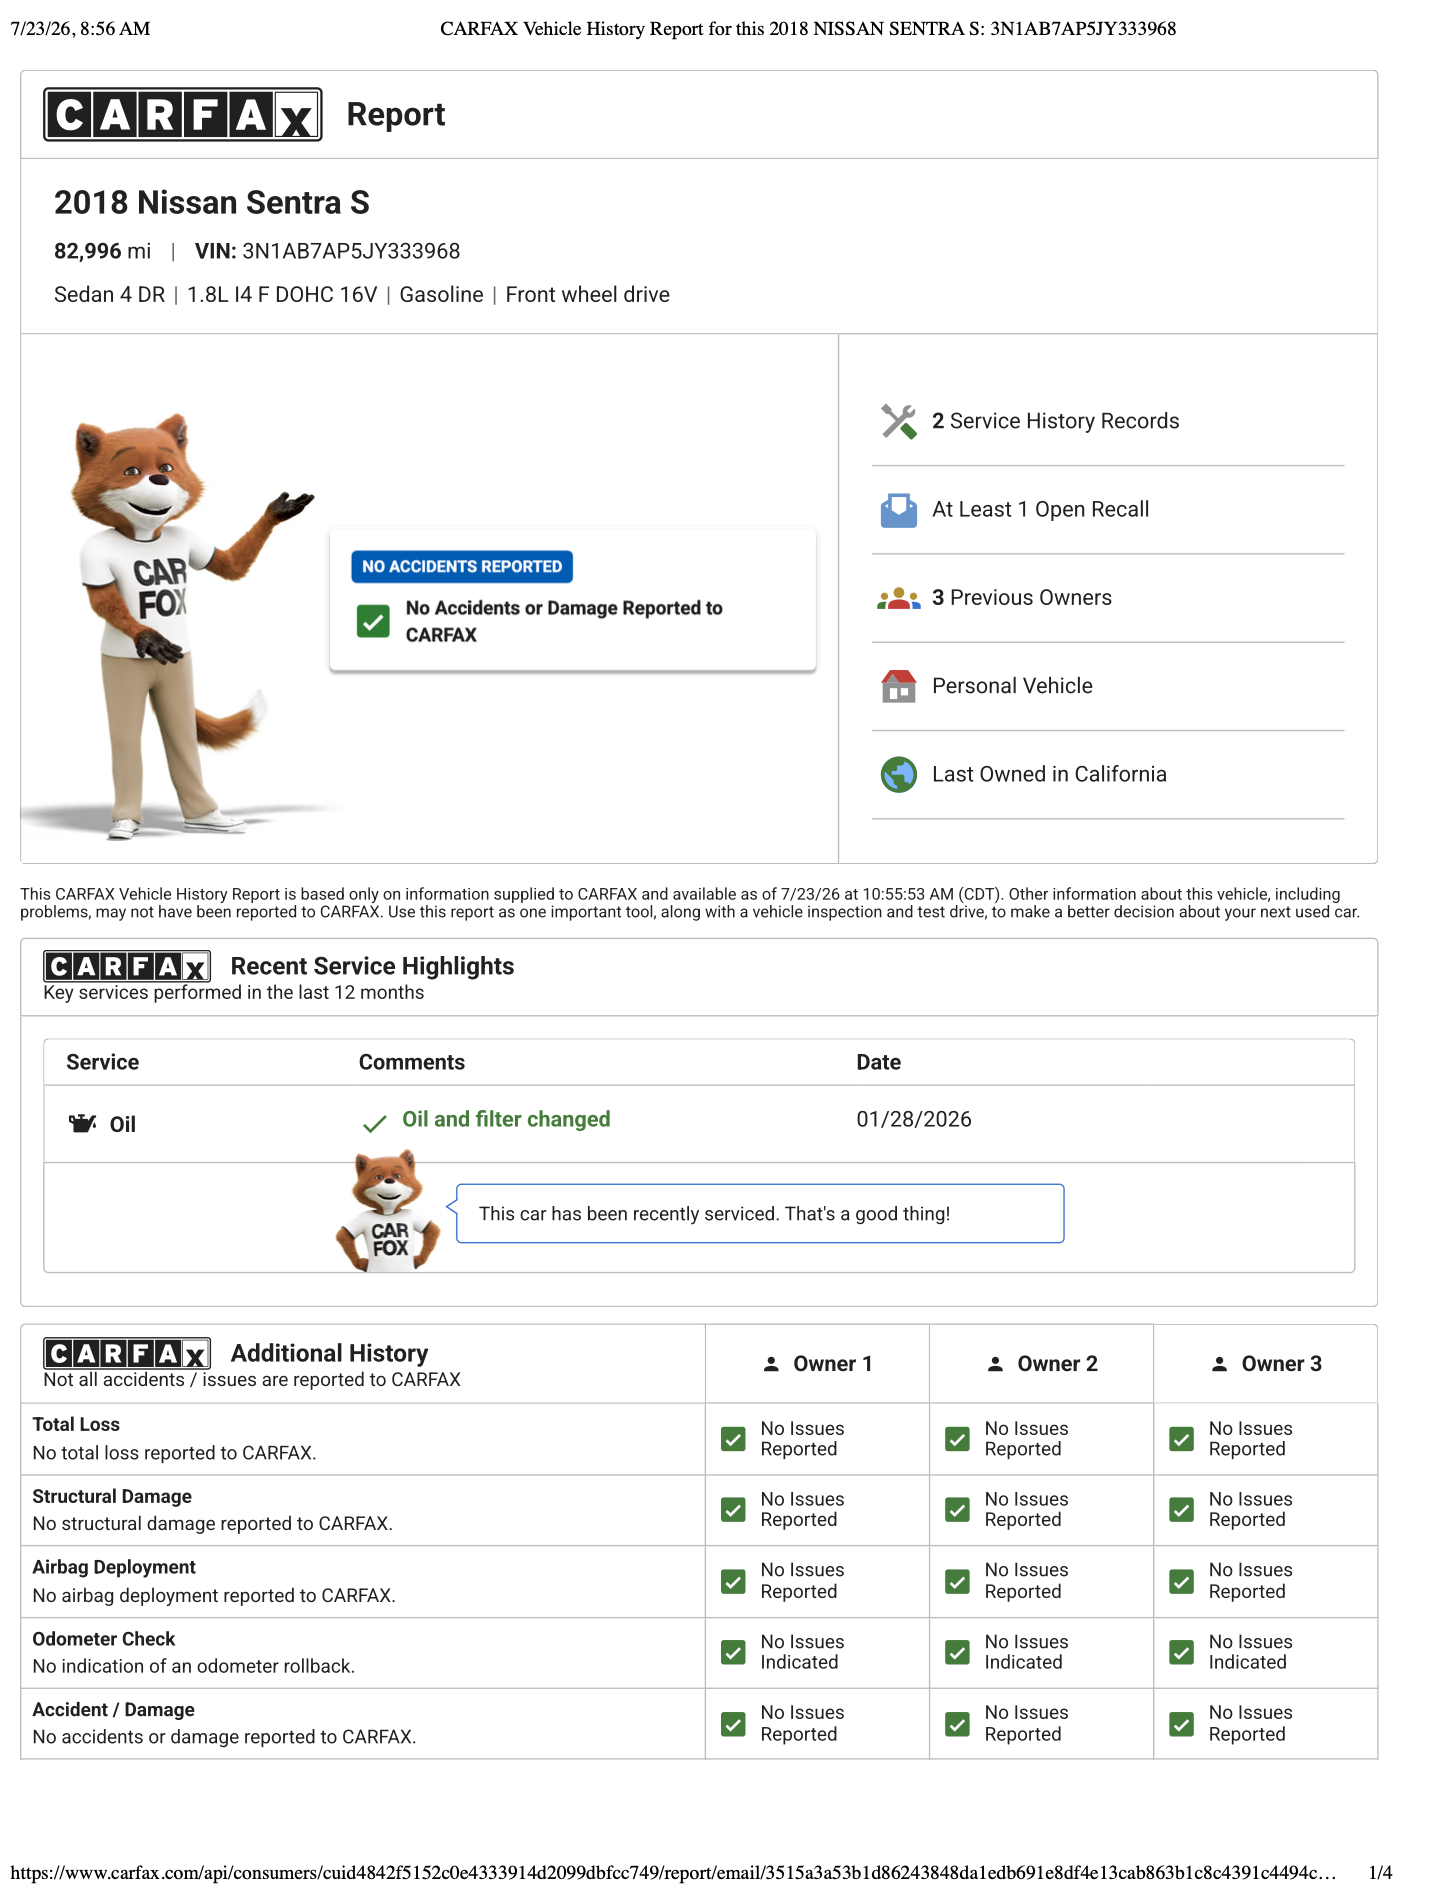Click the 82,996 mi mileage text
The width and height of the screenshot is (1430, 1892).
[x=103, y=251]
